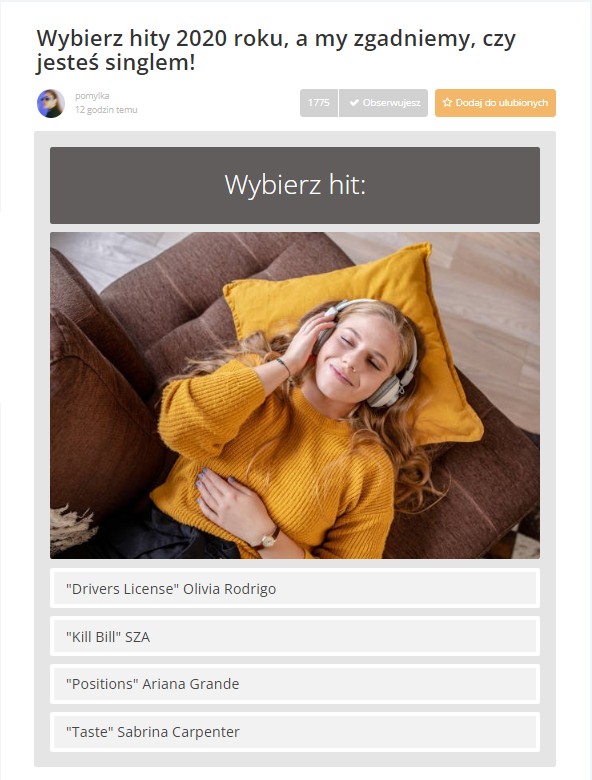Open the author's round avatar picture
This screenshot has height=780, width=592.
(51, 103)
